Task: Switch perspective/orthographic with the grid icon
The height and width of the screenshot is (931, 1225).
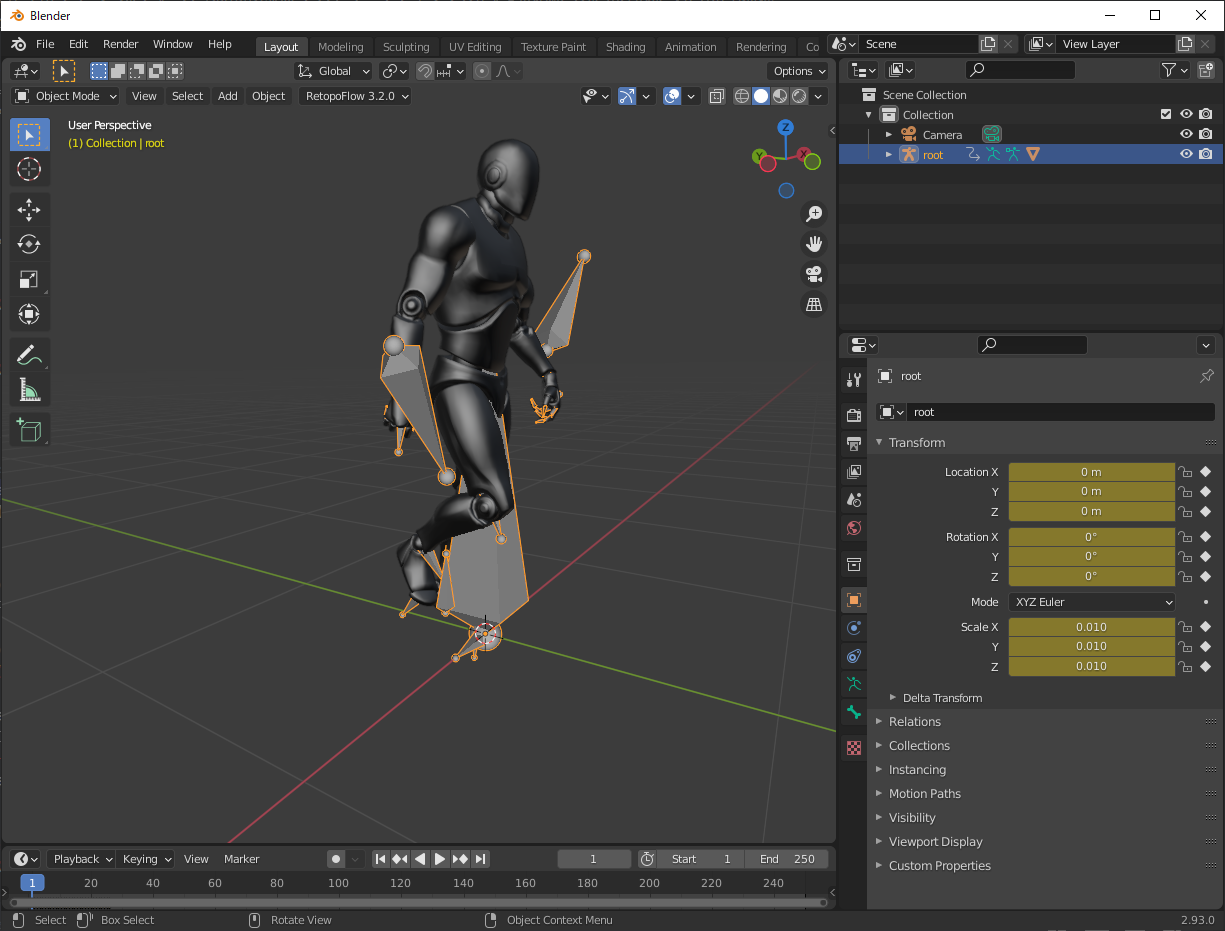Action: tap(814, 304)
